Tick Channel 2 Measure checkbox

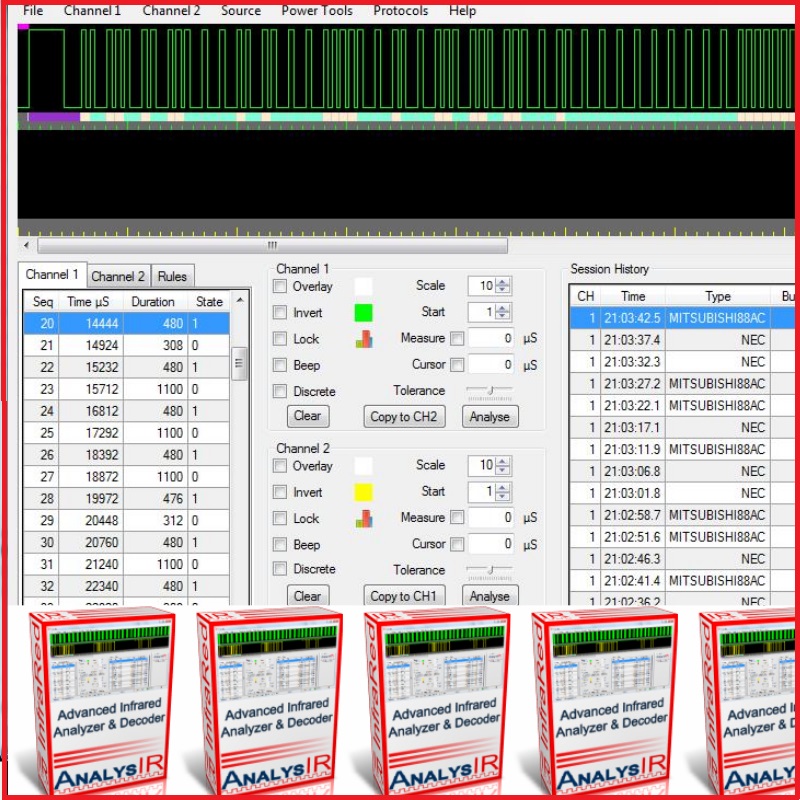coord(458,517)
